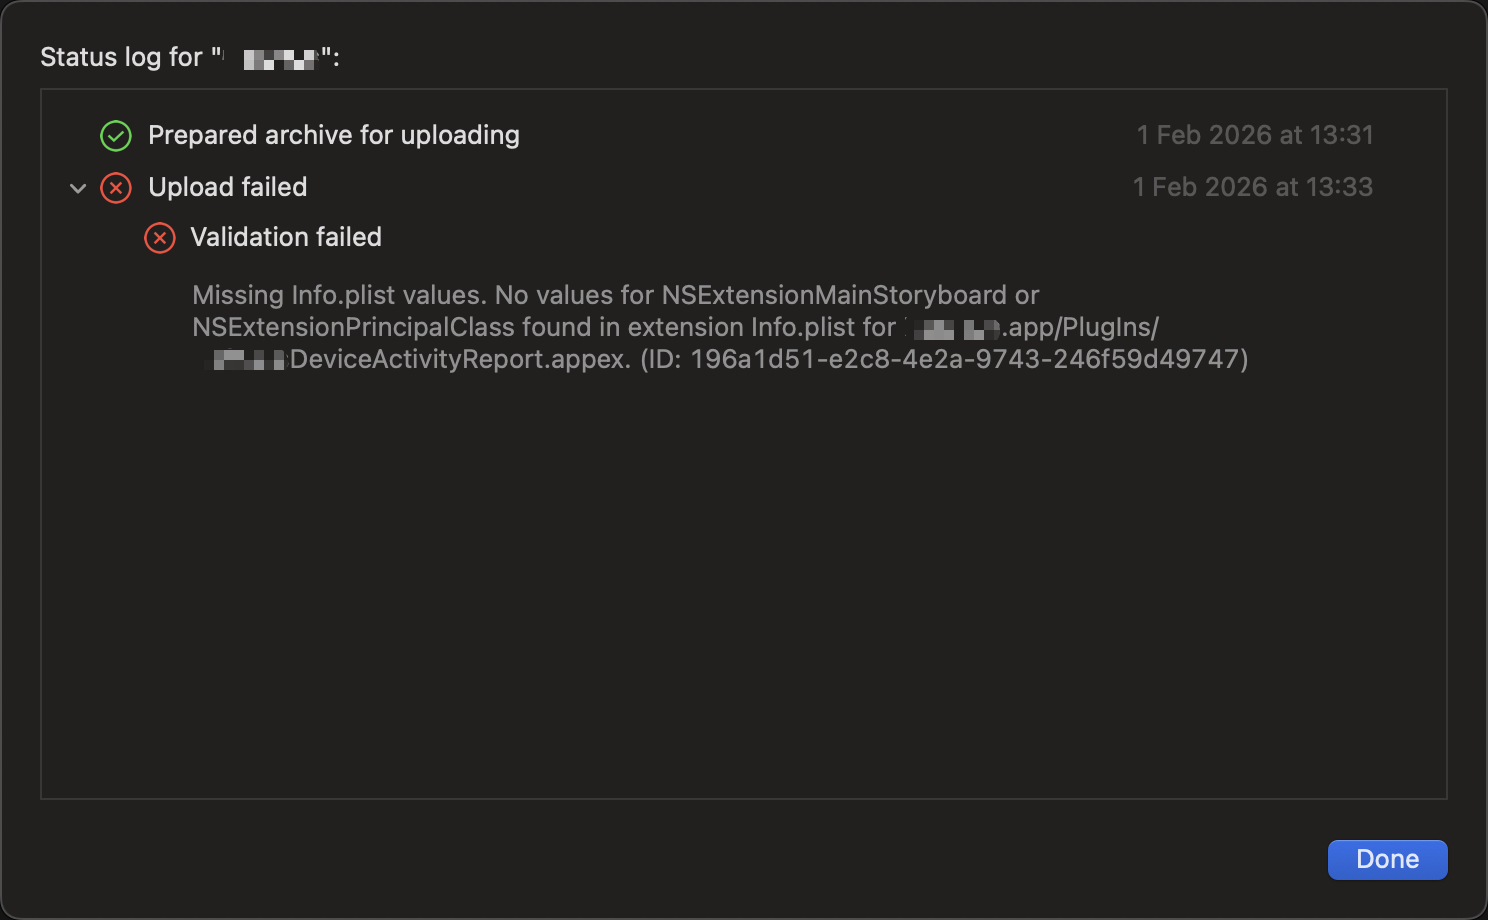This screenshot has width=1488, height=920.
Task: Click the NSExtensionMainStoryboard key name
Action: pos(834,295)
